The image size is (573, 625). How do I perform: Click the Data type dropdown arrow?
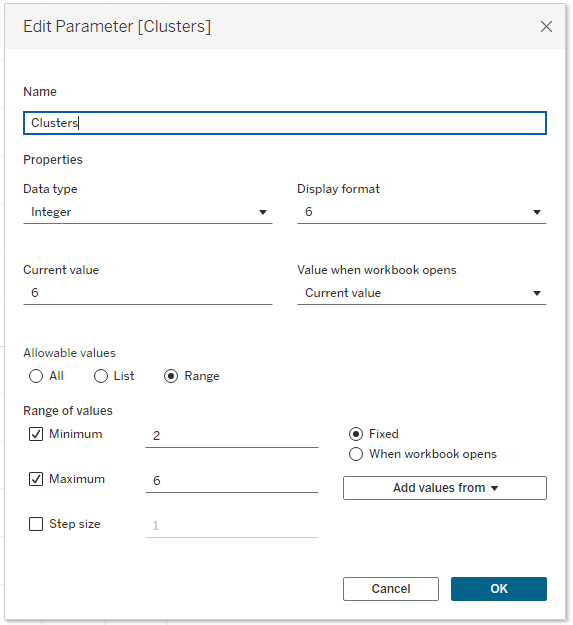[x=263, y=212]
